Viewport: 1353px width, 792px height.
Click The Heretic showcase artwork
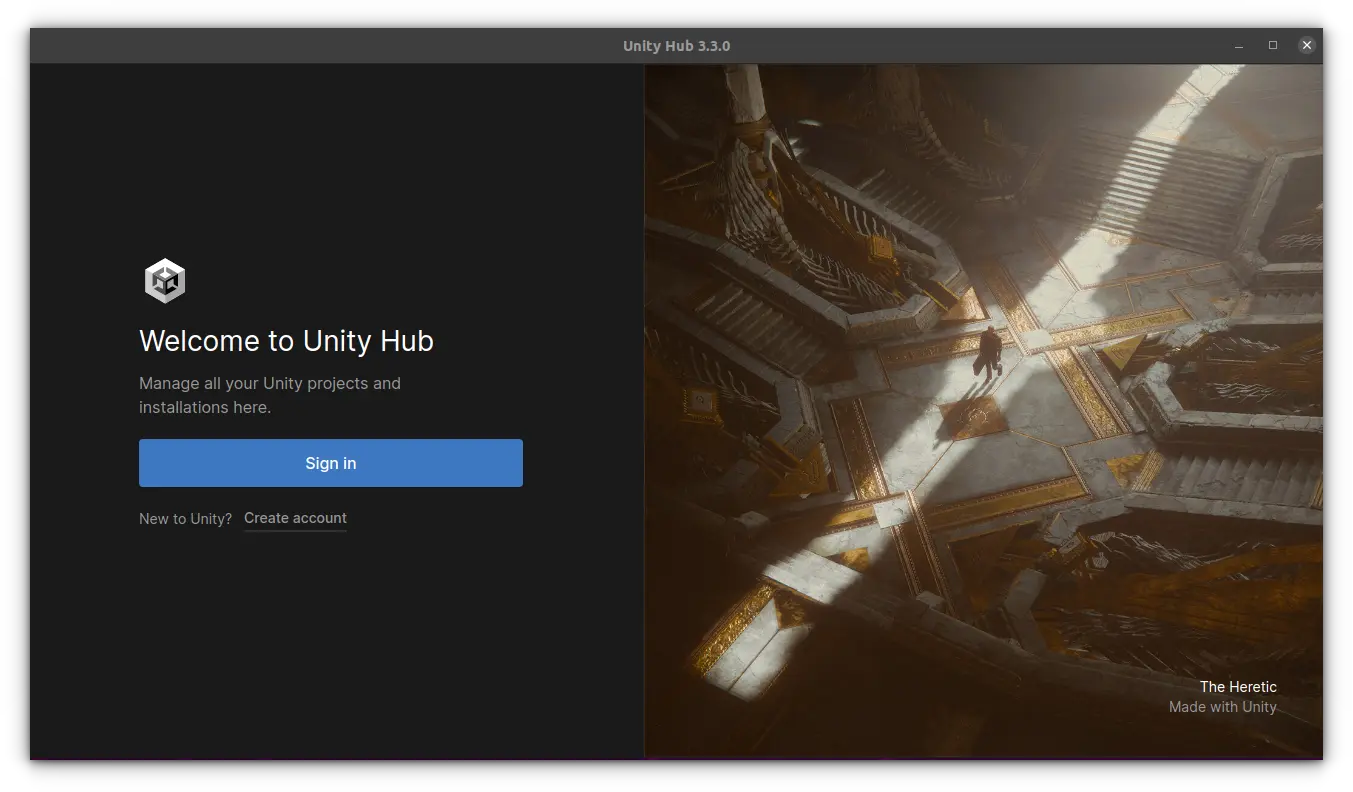(983, 411)
